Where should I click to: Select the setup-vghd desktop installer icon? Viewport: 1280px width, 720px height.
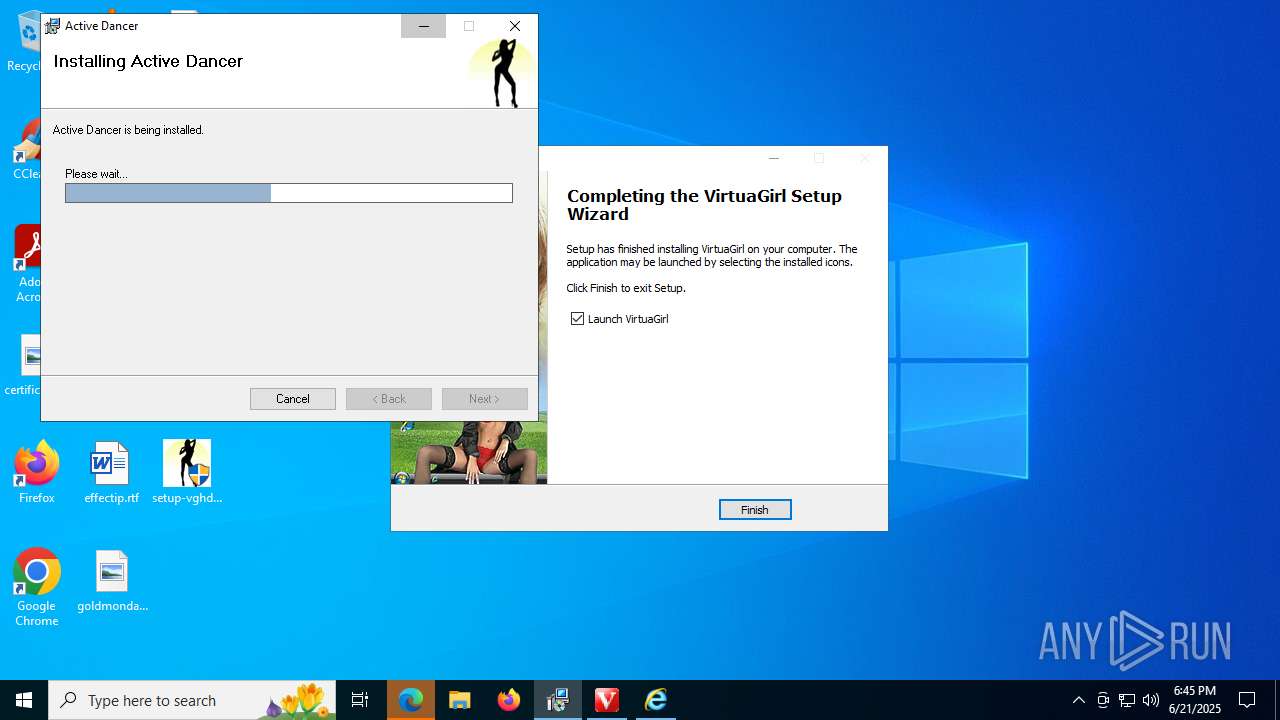point(187,473)
